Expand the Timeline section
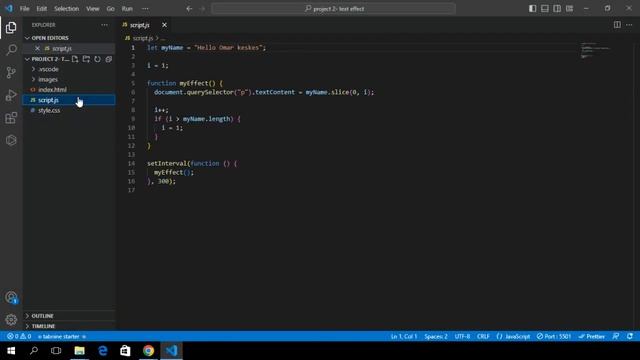 (69, 326)
